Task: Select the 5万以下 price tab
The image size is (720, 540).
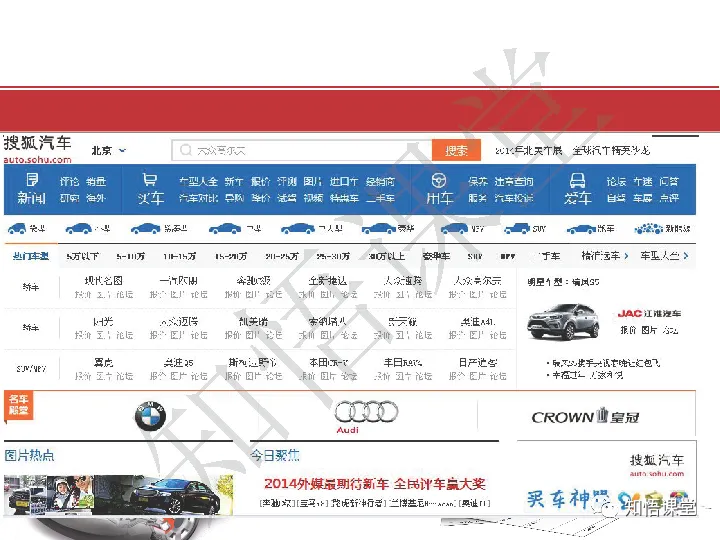Action: click(x=83, y=256)
